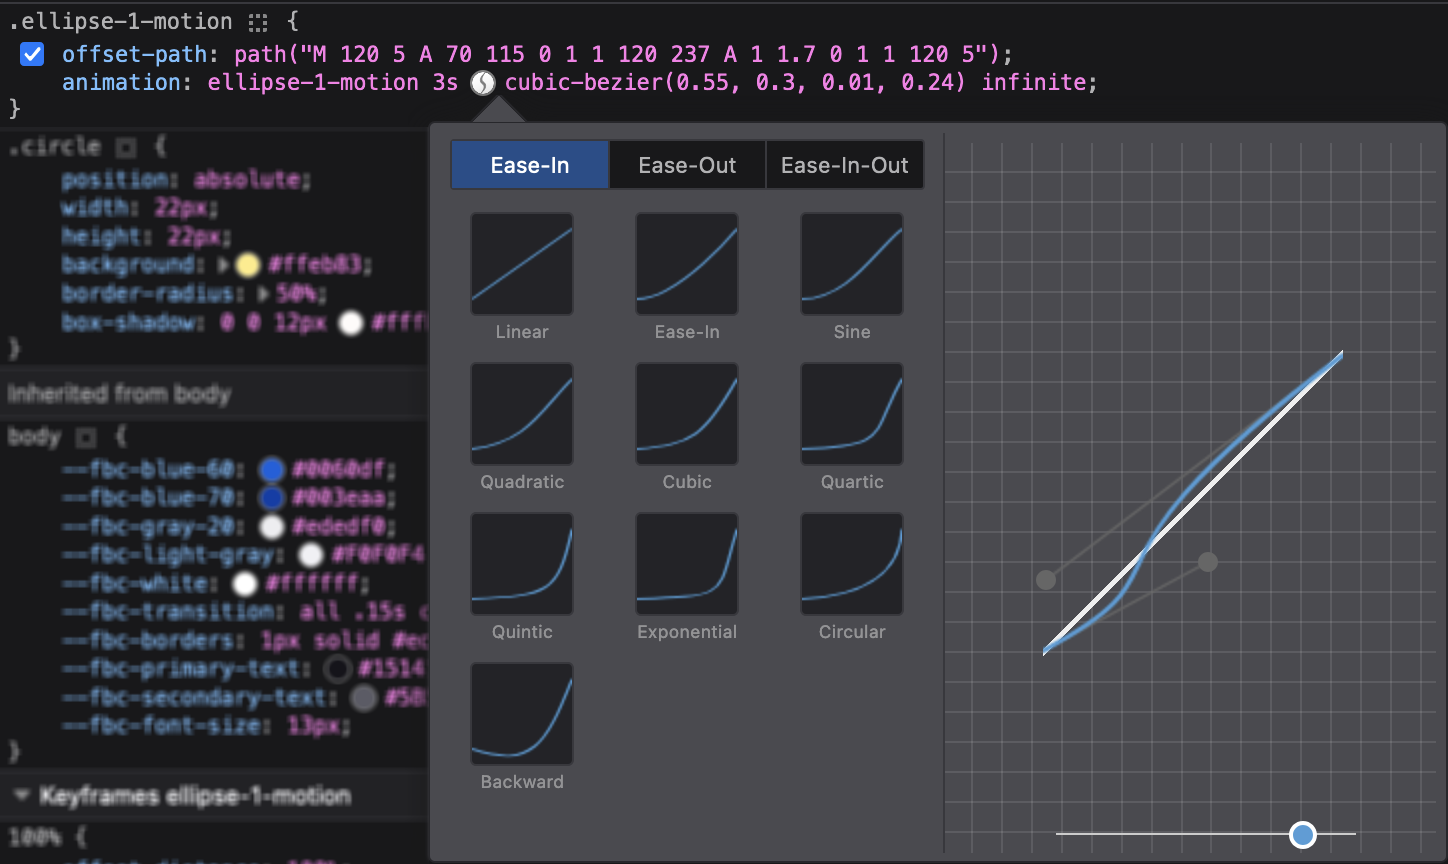Choose the Quintic easing preset
1448x864 pixels.
click(522, 564)
